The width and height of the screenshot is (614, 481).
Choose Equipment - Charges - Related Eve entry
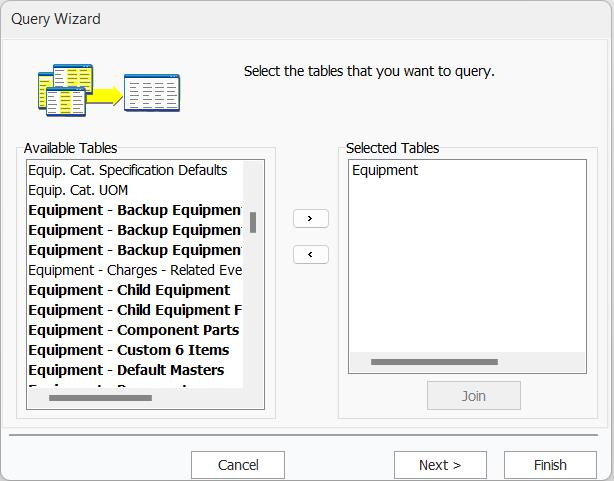pyautogui.click(x=135, y=270)
